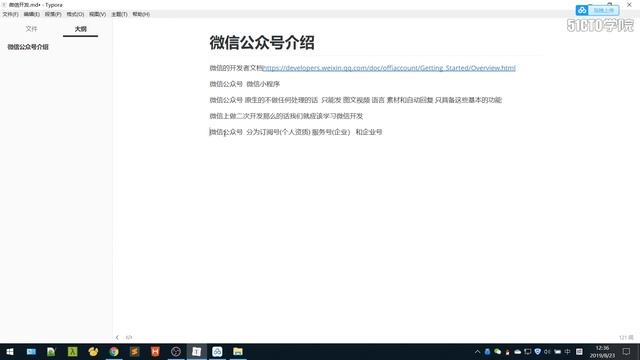Open the dark circular app in taskbar
The width and height of the screenshot is (640, 360).
click(176, 351)
